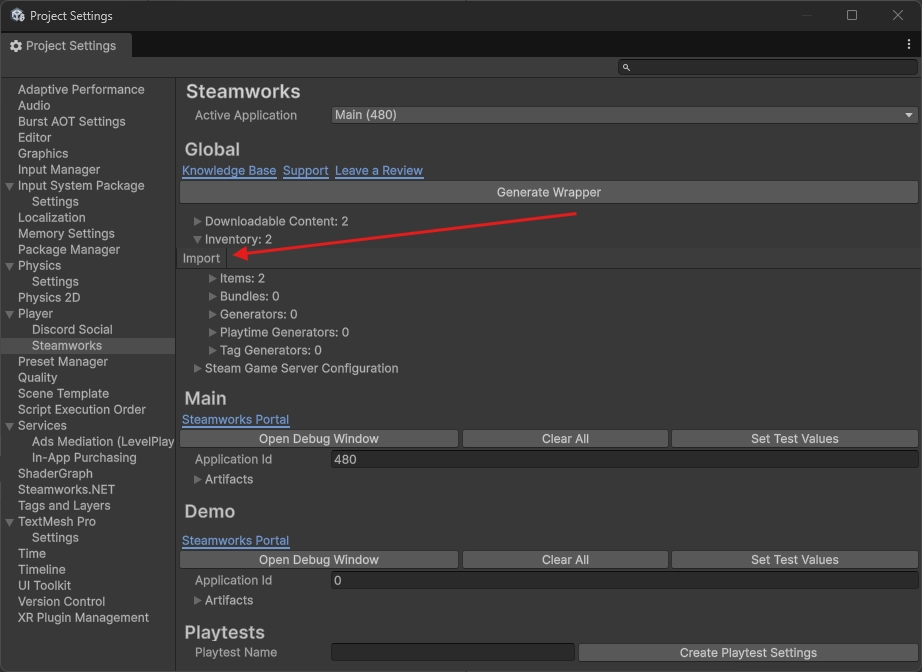Click the search magnifier icon
The image size is (922, 672).
pos(626,67)
